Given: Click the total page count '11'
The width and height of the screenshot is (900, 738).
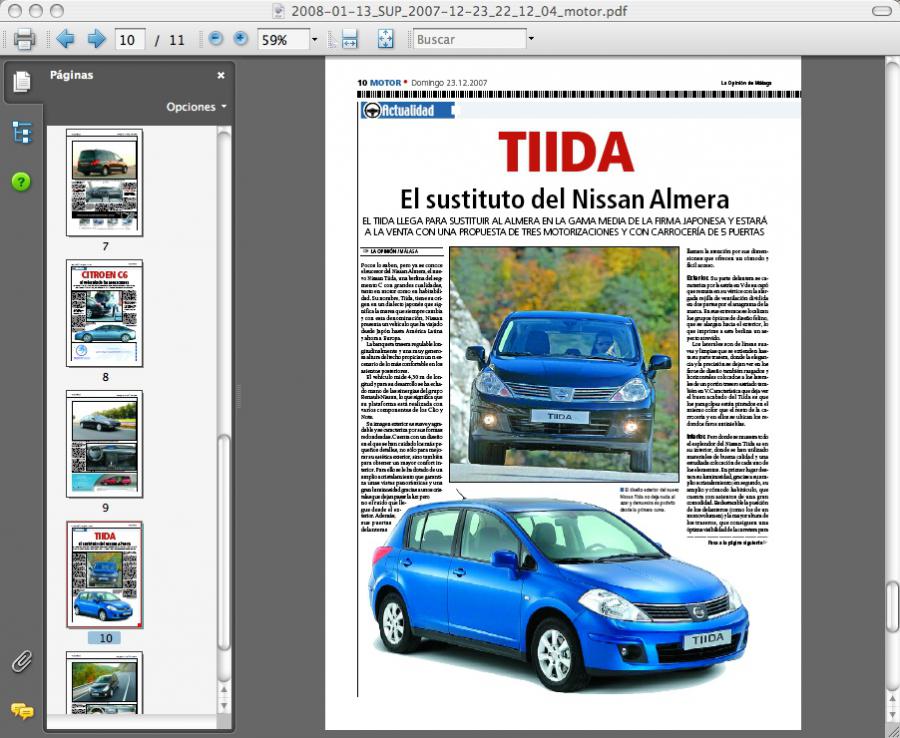Looking at the screenshot, I should coord(177,40).
